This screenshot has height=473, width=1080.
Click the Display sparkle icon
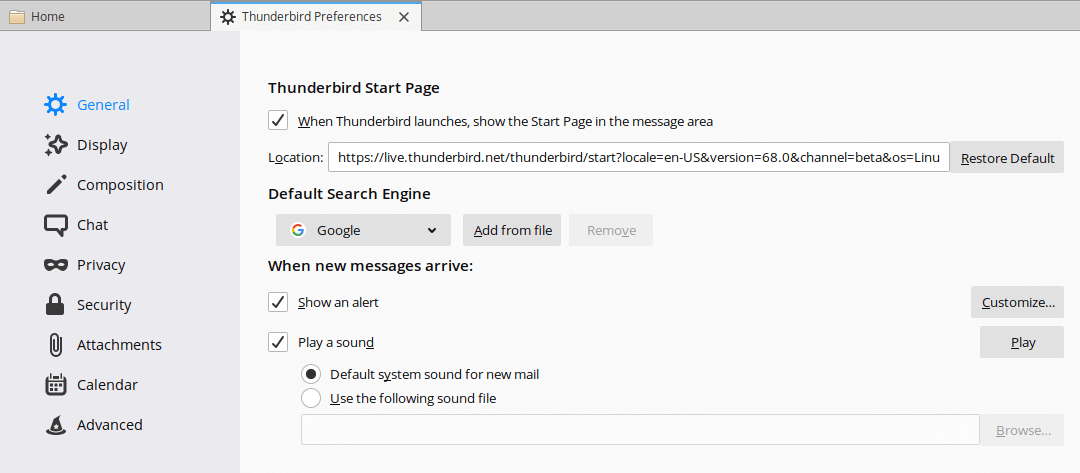[56, 145]
